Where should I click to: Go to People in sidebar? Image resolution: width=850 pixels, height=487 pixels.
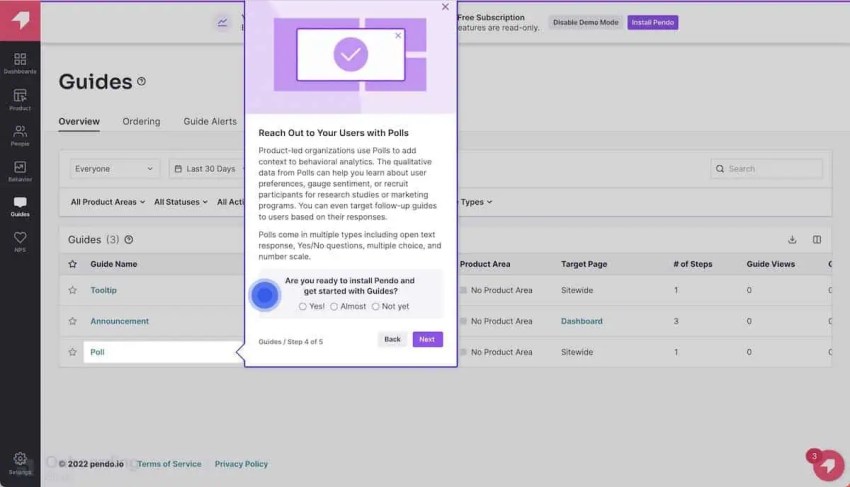[20, 135]
